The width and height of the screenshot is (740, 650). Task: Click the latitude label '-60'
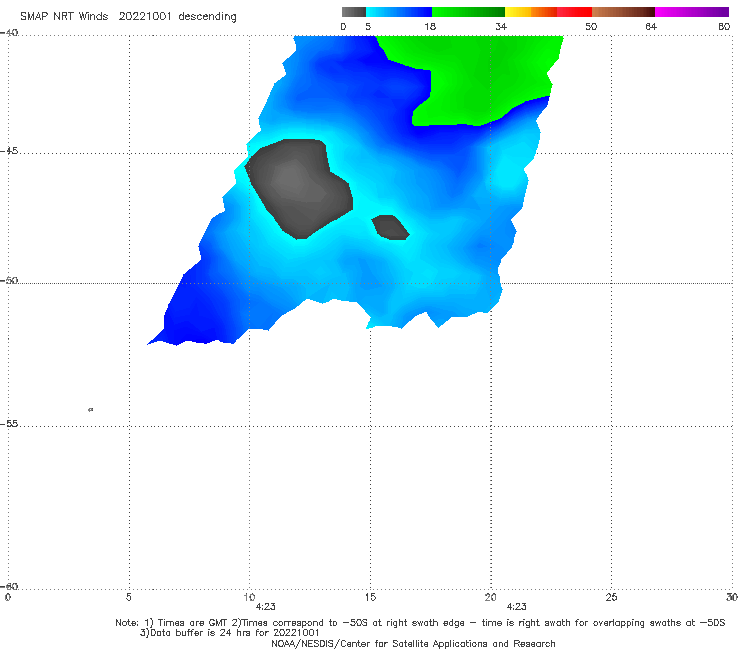click(9, 587)
